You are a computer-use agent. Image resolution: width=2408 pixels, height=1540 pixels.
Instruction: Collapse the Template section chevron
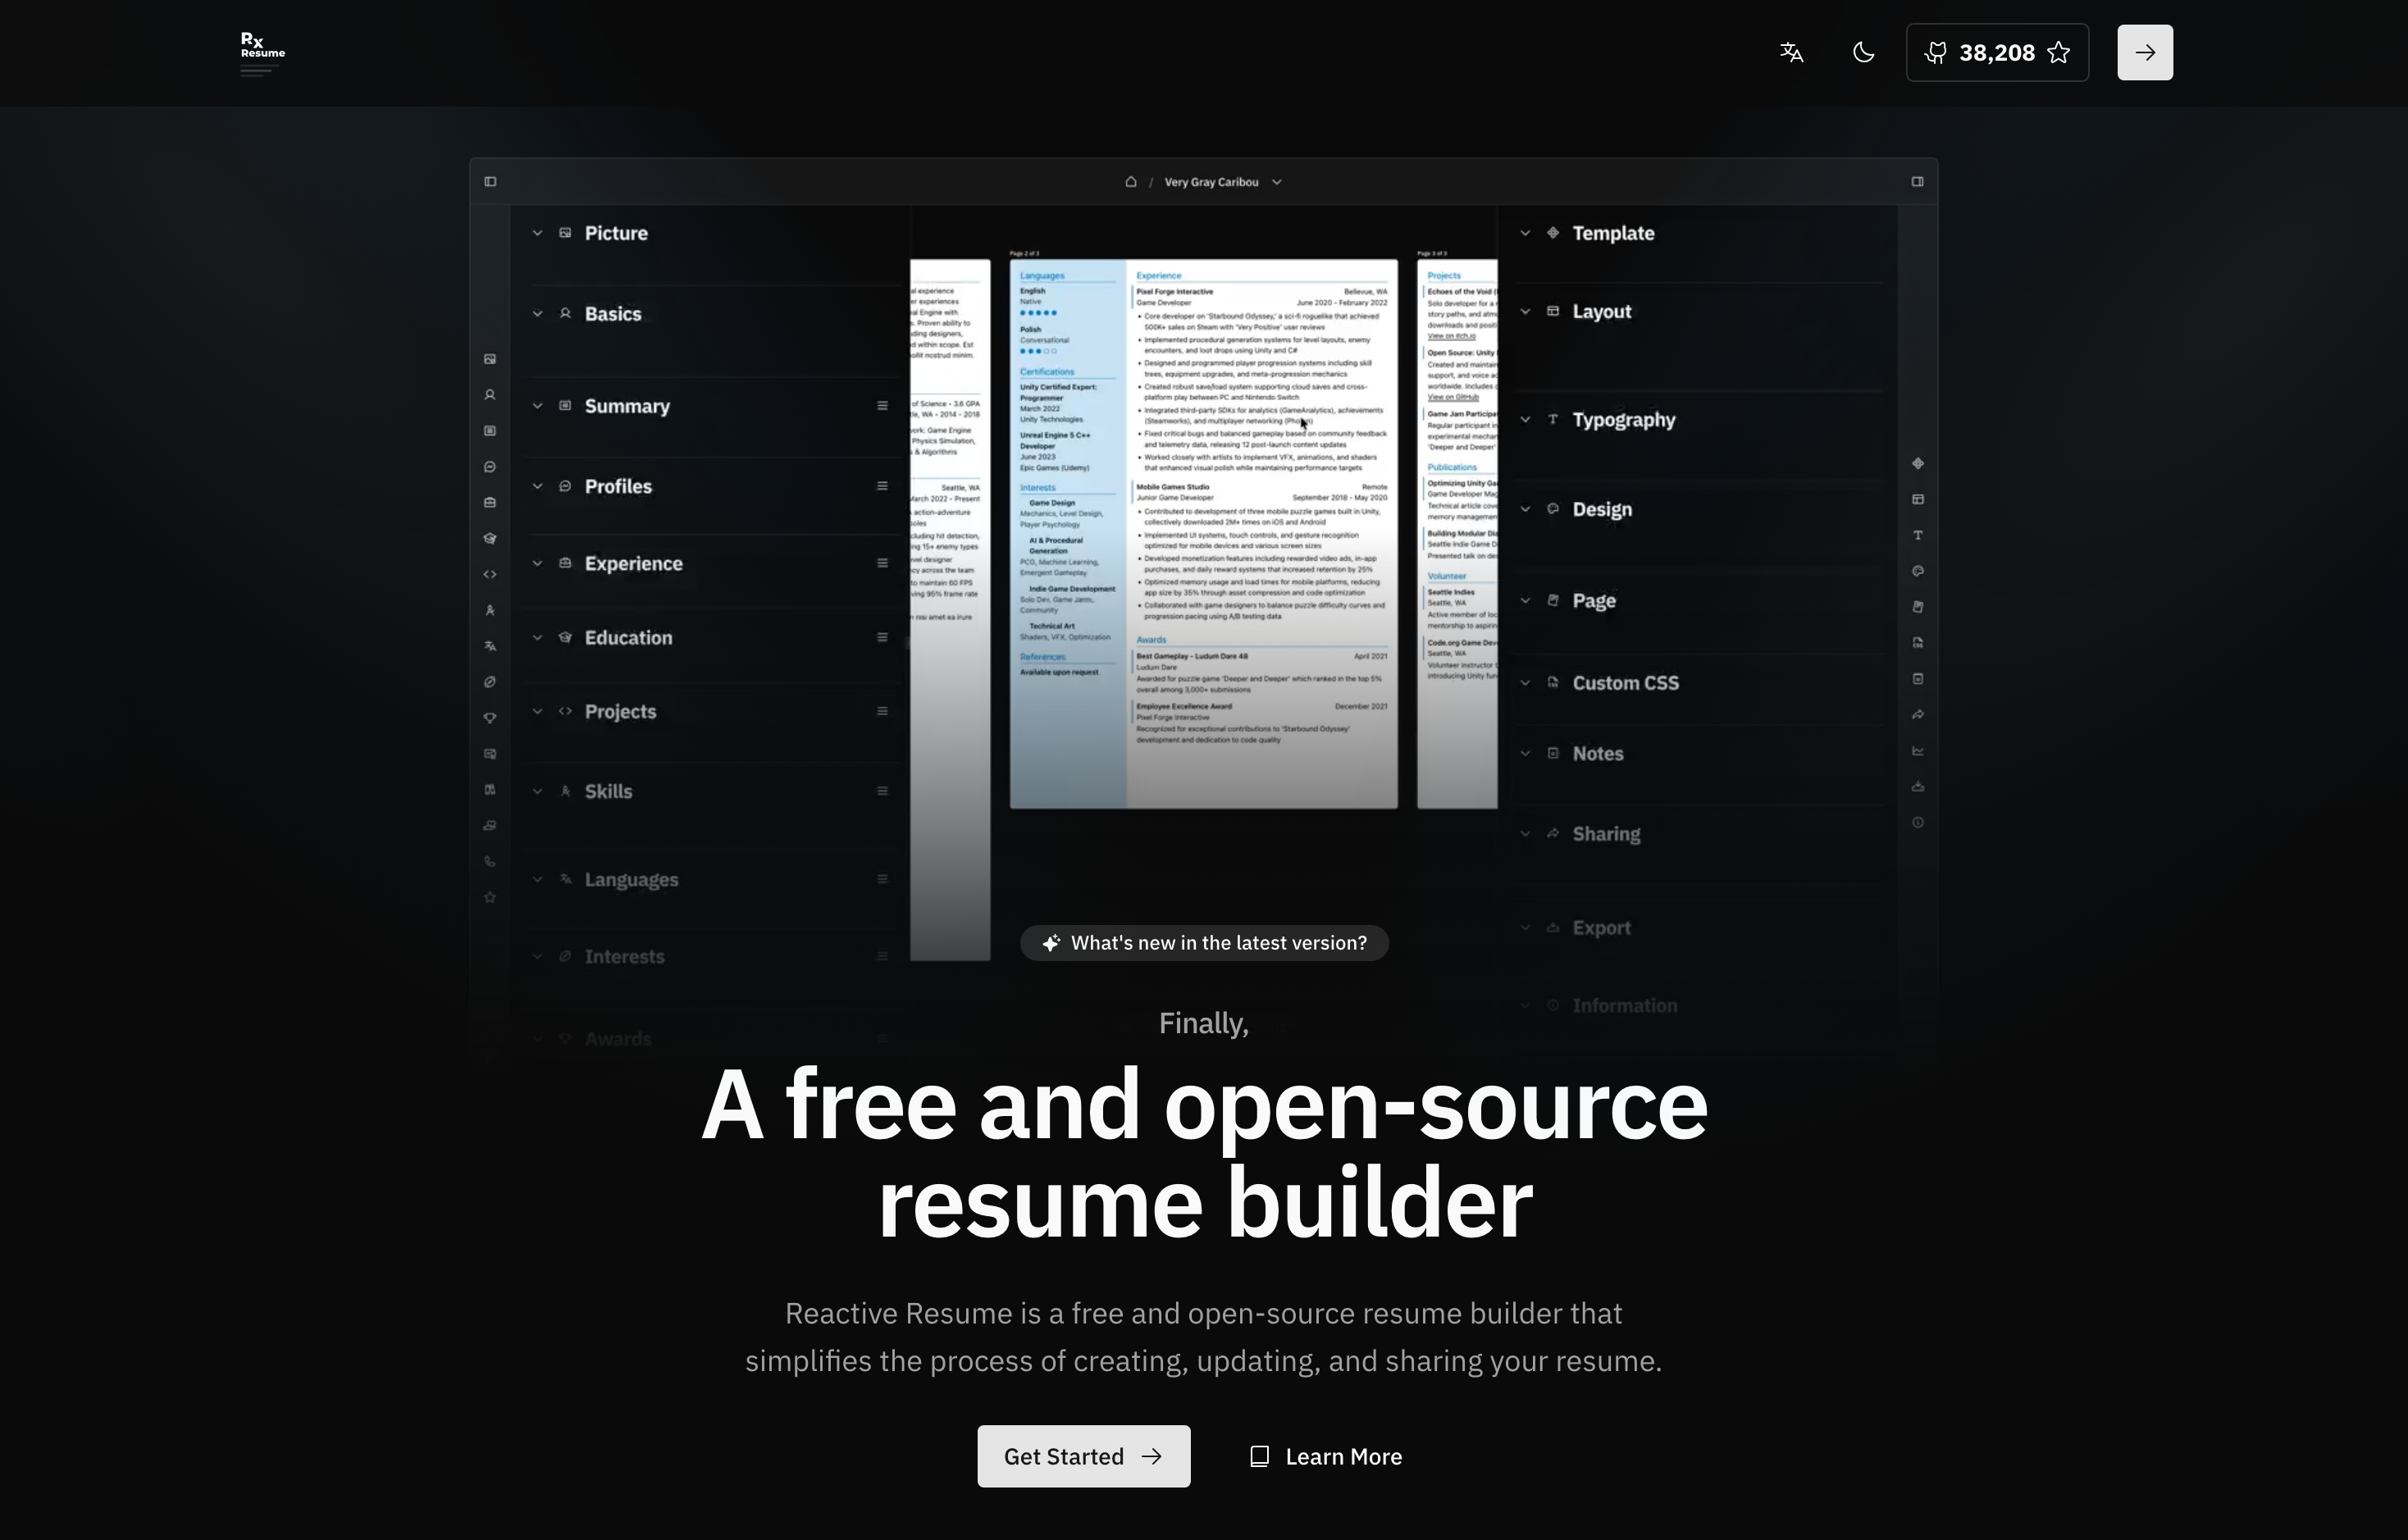pyautogui.click(x=1525, y=233)
